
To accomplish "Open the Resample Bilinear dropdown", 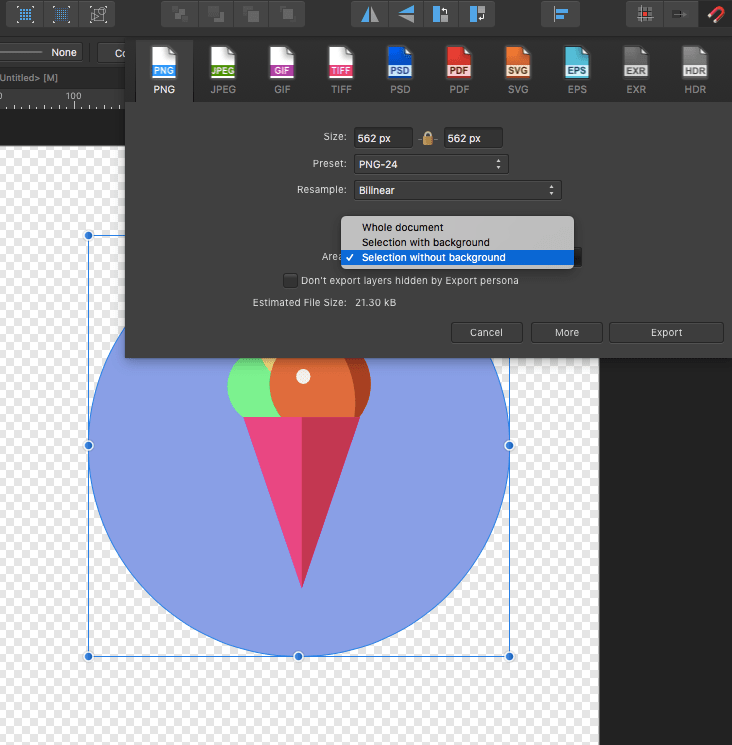I will 457,190.
